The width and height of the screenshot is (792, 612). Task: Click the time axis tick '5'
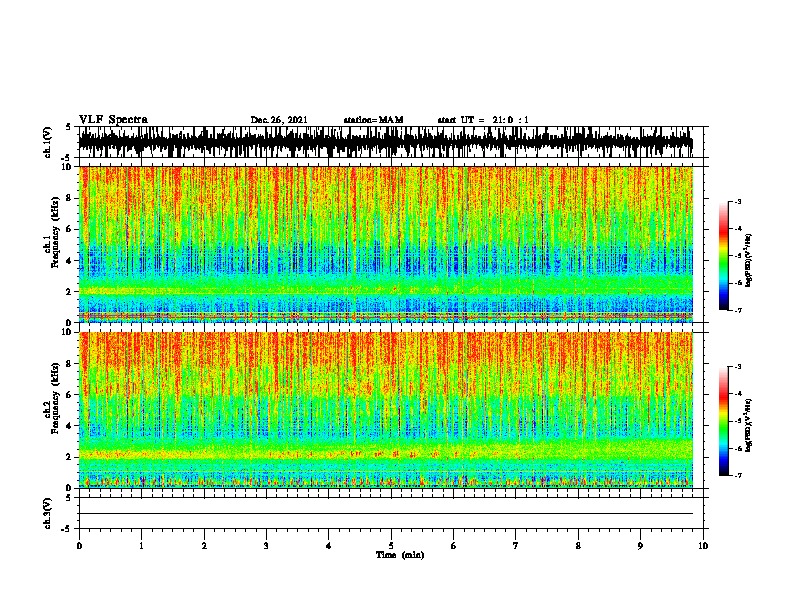tap(391, 546)
